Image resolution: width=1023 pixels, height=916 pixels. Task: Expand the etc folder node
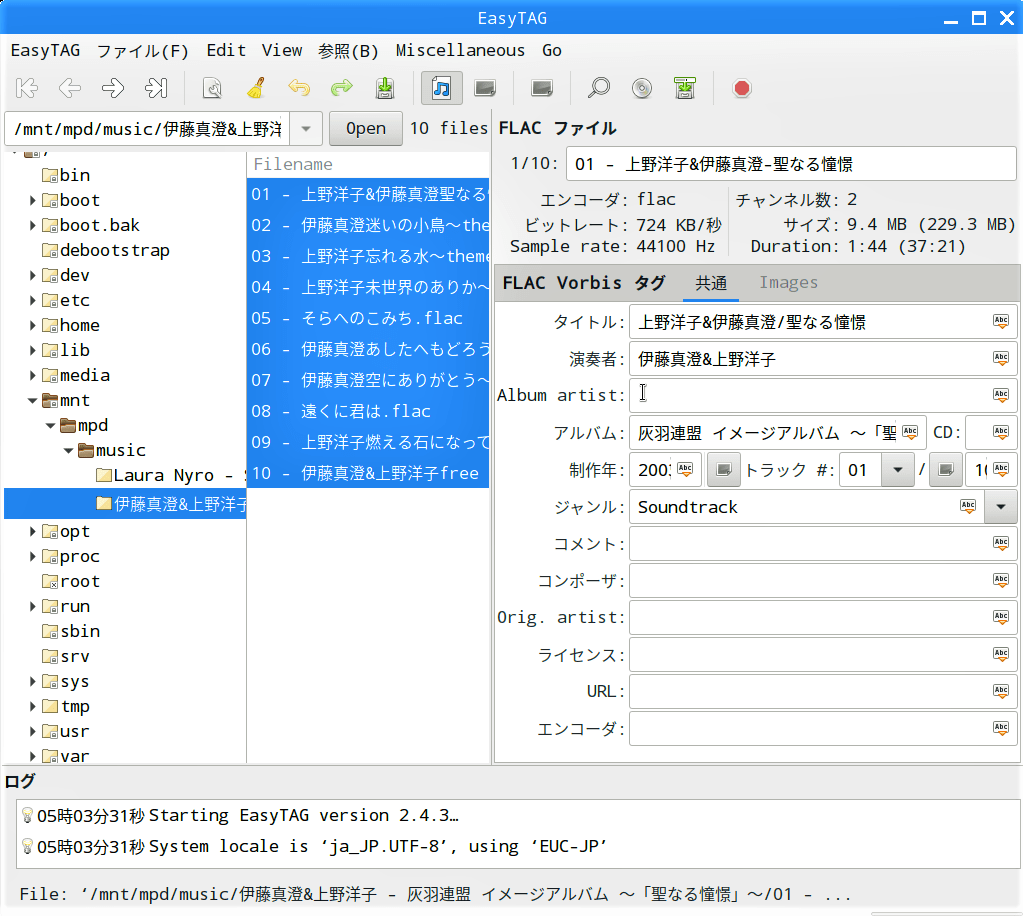[x=32, y=300]
